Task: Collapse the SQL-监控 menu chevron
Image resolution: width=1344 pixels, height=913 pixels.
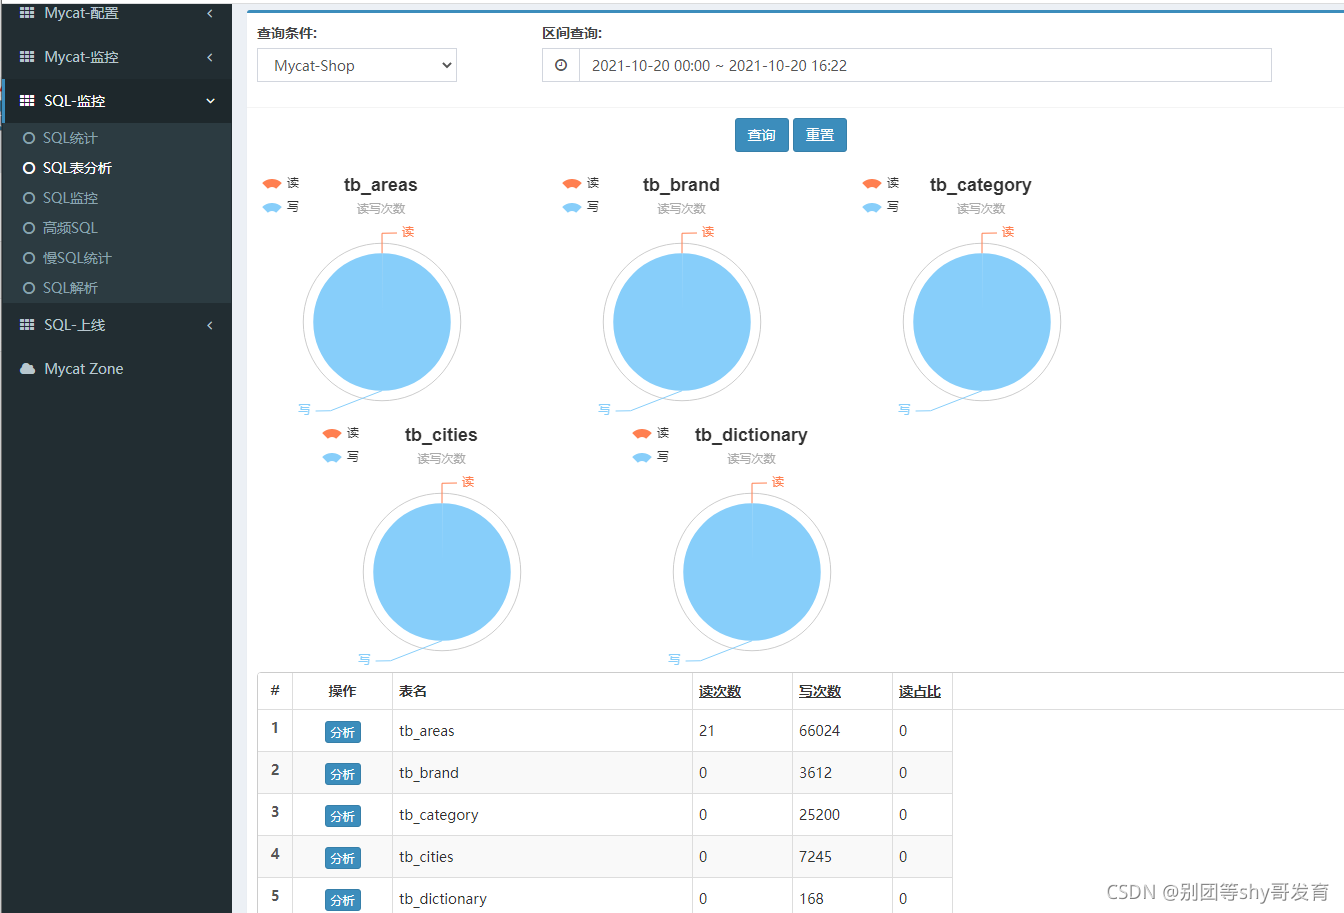Action: [210, 101]
